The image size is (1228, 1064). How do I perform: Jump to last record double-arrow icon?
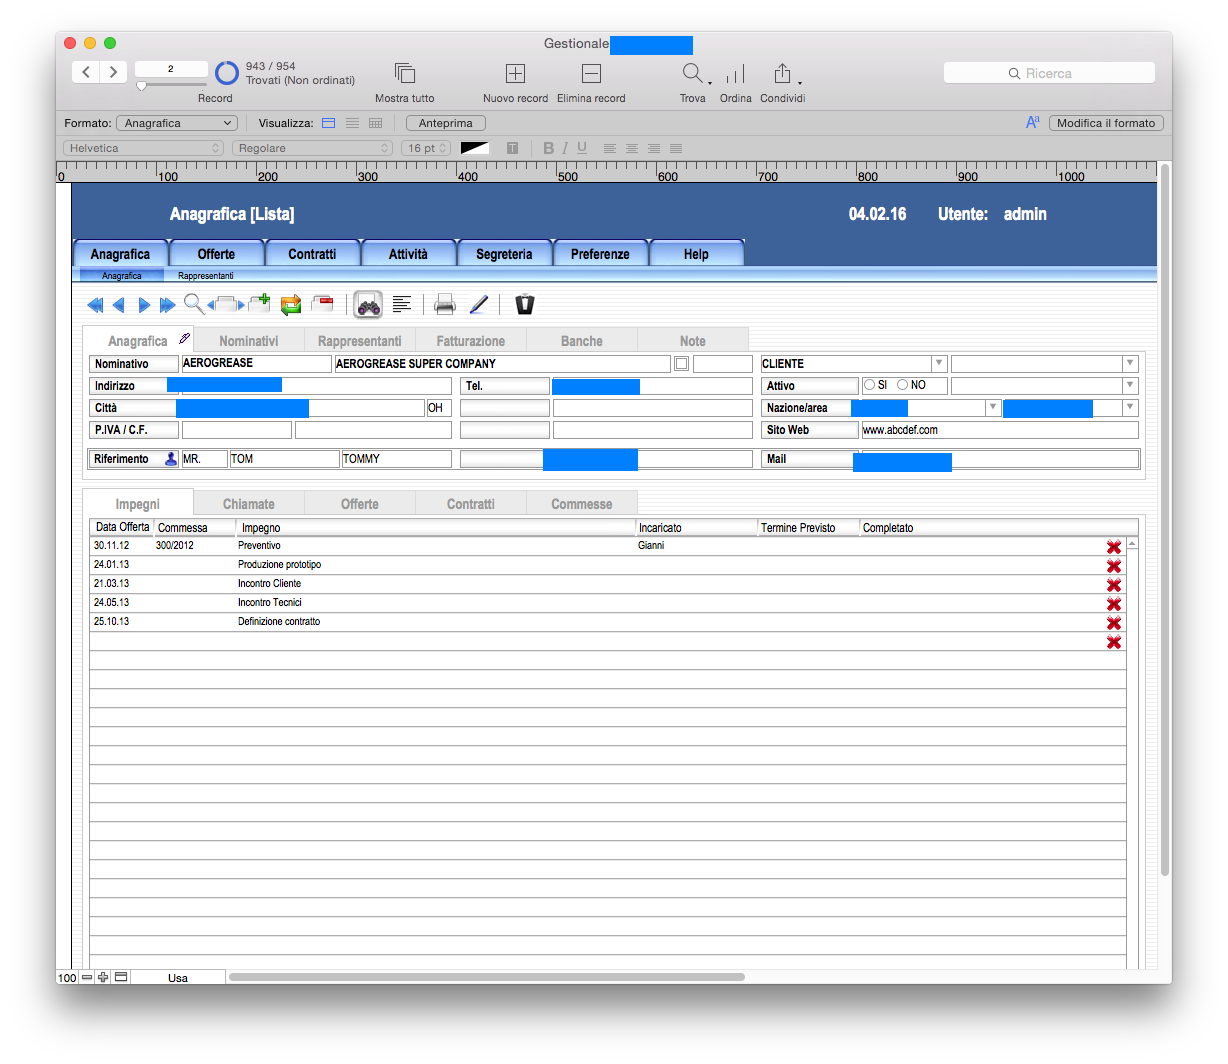coord(167,305)
